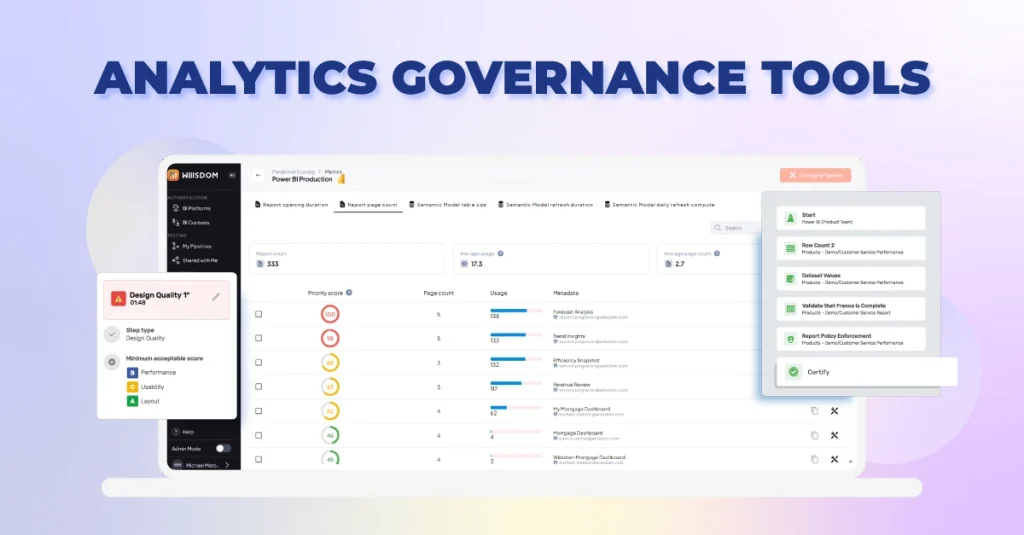This screenshot has height=535, width=1024.
Task: Switch to Semantic Model refresh duration tab
Action: pos(545,204)
